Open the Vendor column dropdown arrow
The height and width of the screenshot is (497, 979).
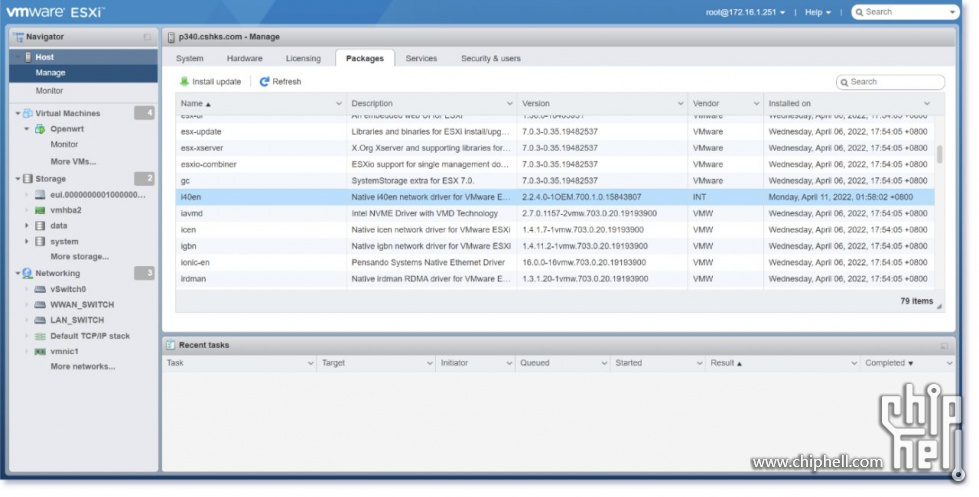756,104
